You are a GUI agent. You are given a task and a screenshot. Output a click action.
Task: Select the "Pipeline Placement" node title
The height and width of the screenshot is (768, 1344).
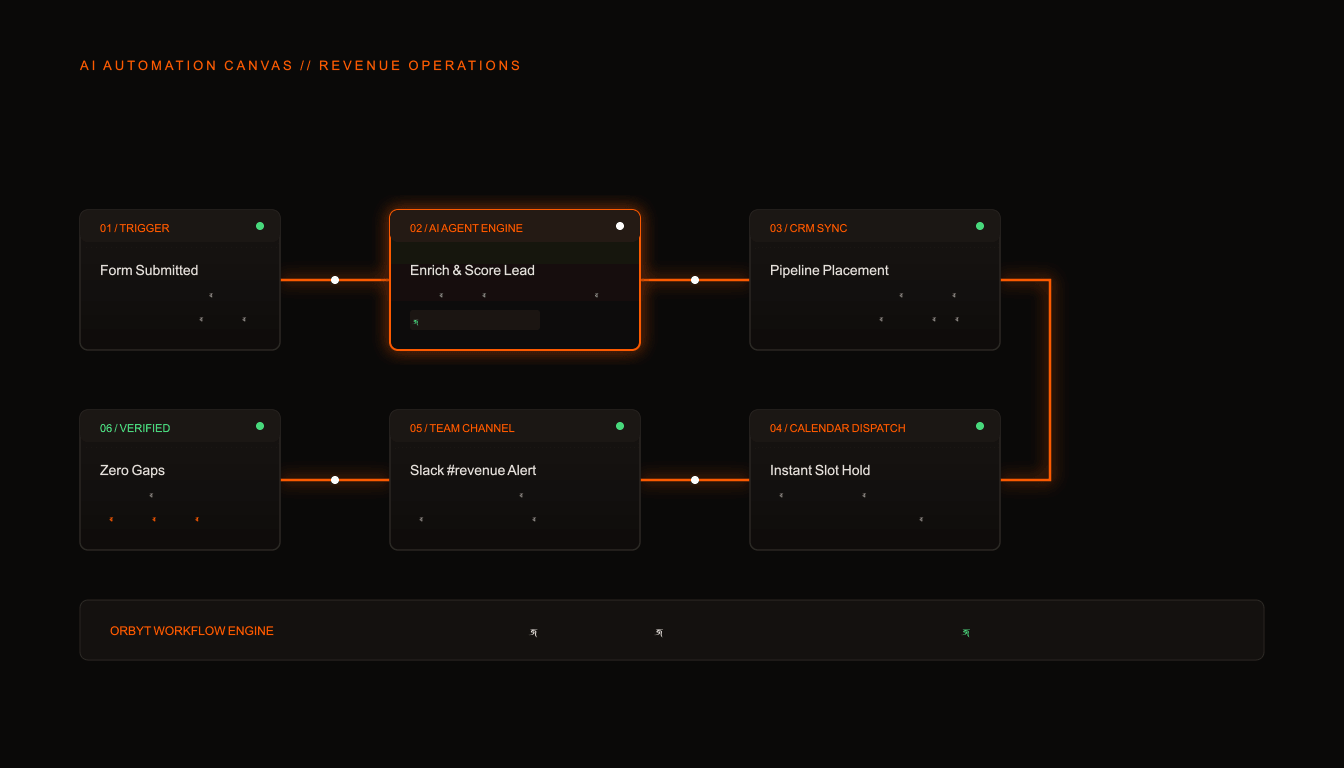[829, 270]
